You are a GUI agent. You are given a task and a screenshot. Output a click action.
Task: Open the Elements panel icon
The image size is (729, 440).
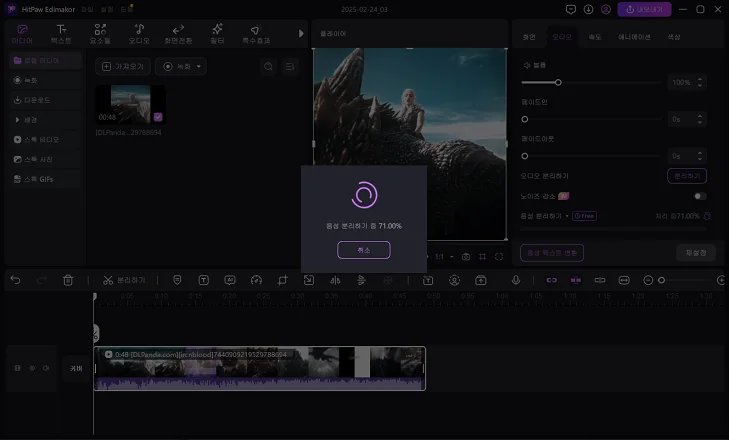(x=100, y=34)
